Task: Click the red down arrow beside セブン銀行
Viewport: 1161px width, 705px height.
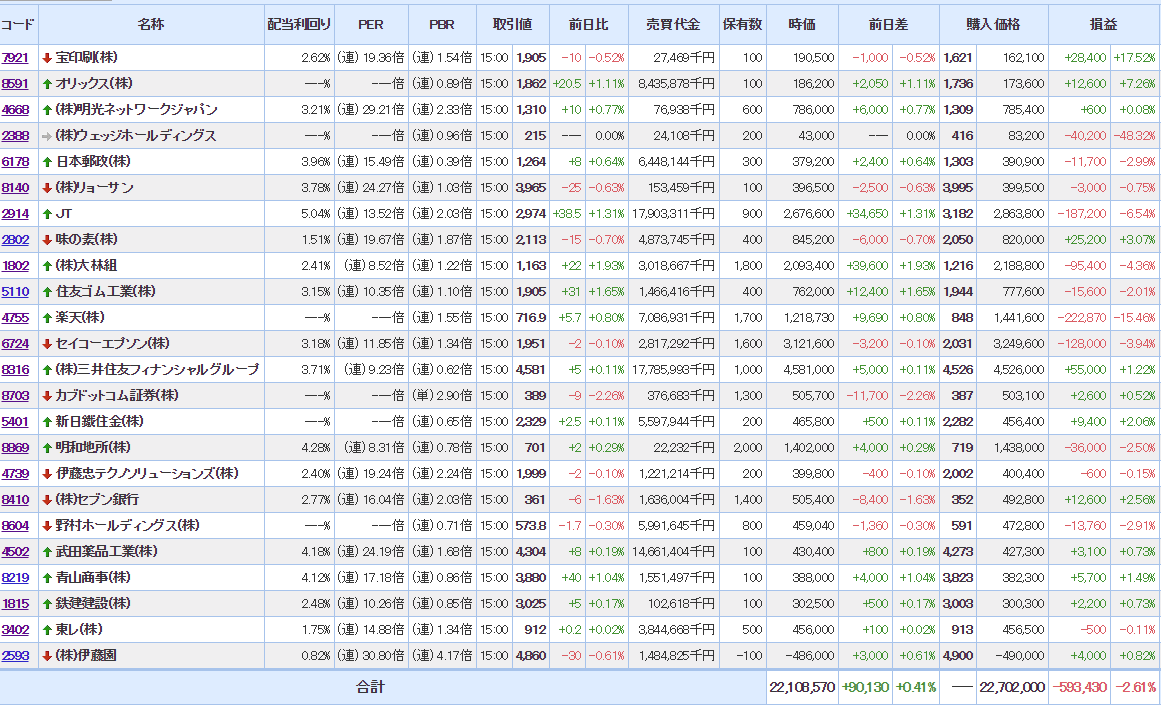Action: tap(47, 500)
